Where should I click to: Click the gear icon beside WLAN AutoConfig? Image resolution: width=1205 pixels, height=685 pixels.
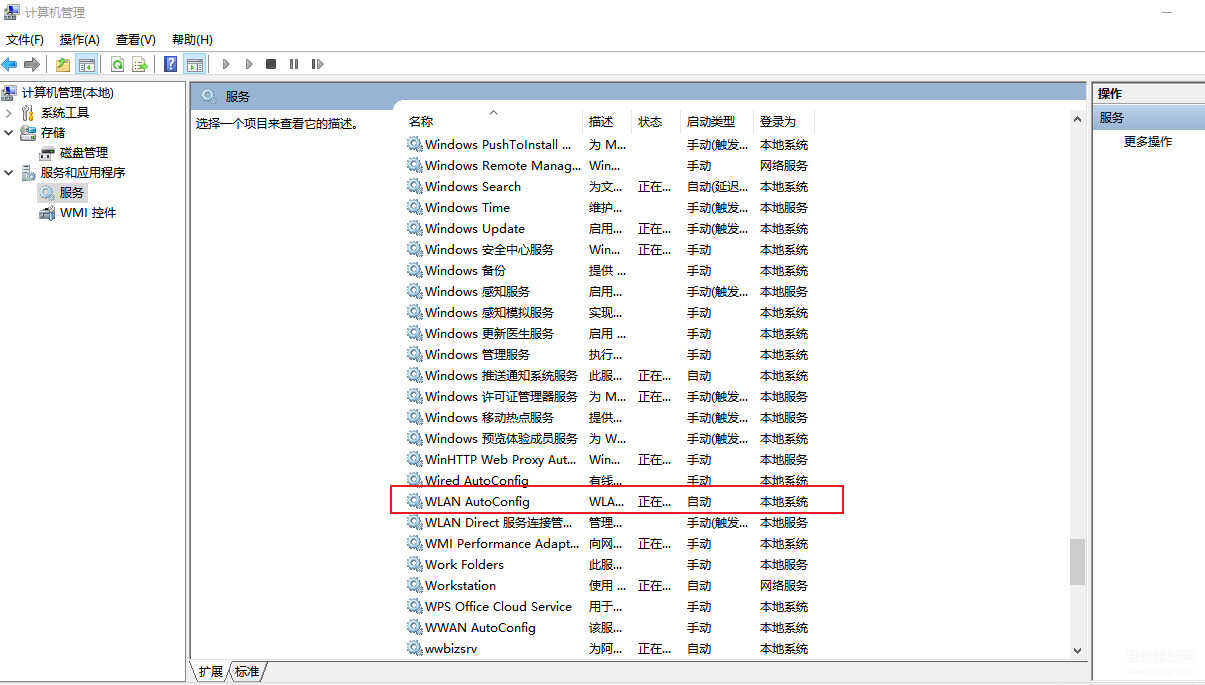[415, 501]
